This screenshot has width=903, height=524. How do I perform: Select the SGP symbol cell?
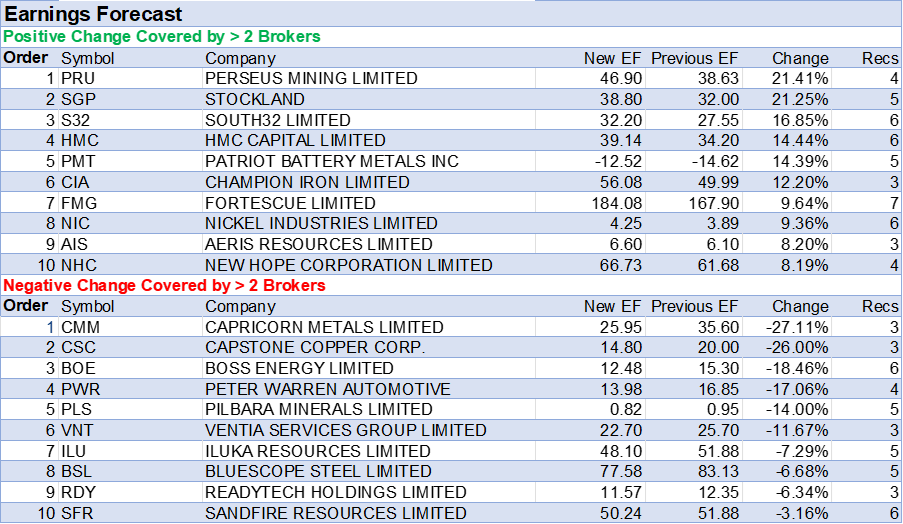pos(79,100)
